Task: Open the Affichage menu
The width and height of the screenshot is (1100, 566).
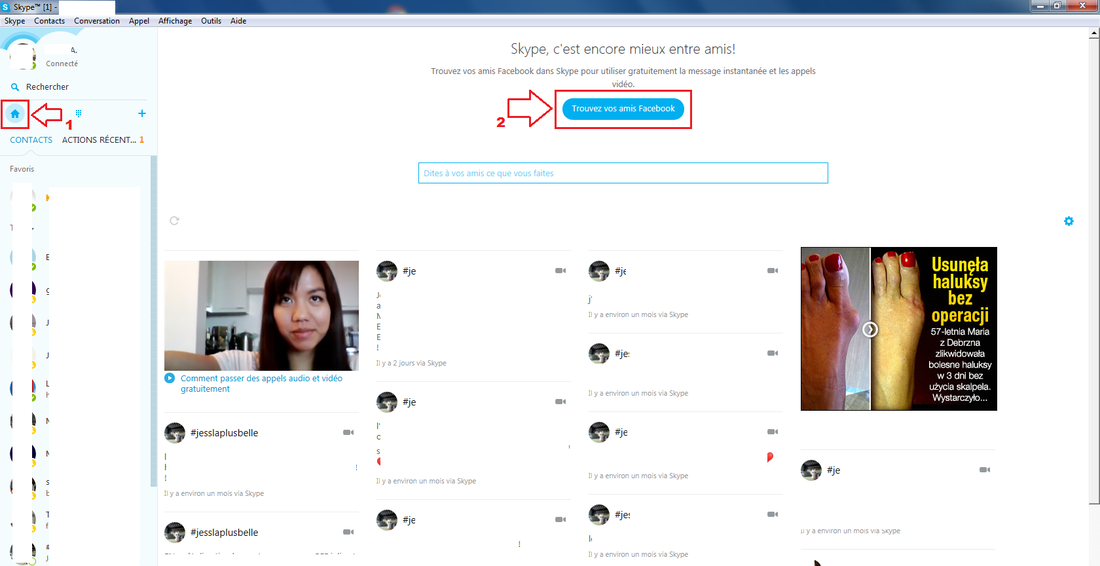Action: (175, 21)
